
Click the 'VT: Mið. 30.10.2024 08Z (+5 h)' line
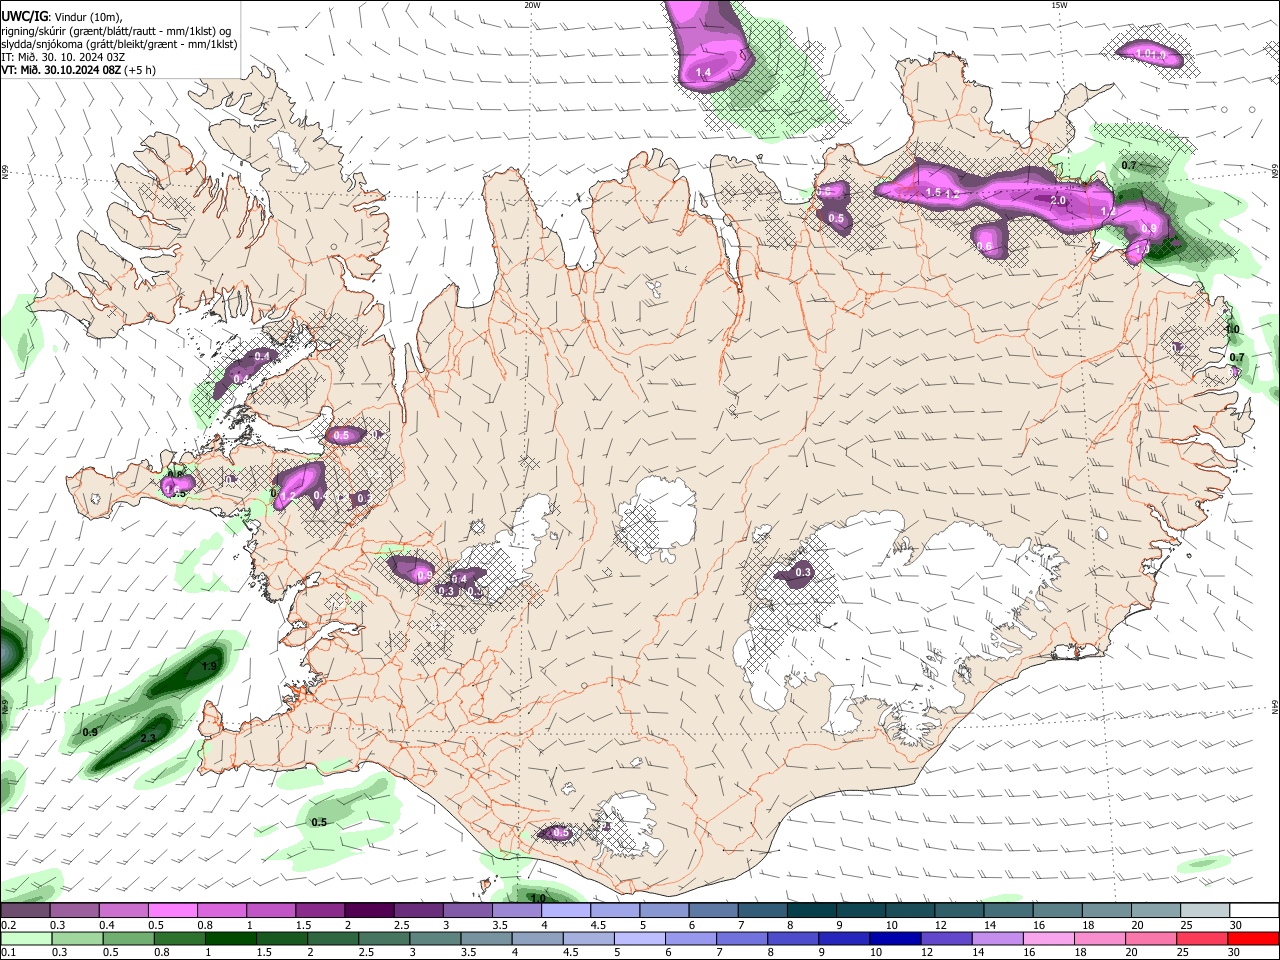coord(78,70)
